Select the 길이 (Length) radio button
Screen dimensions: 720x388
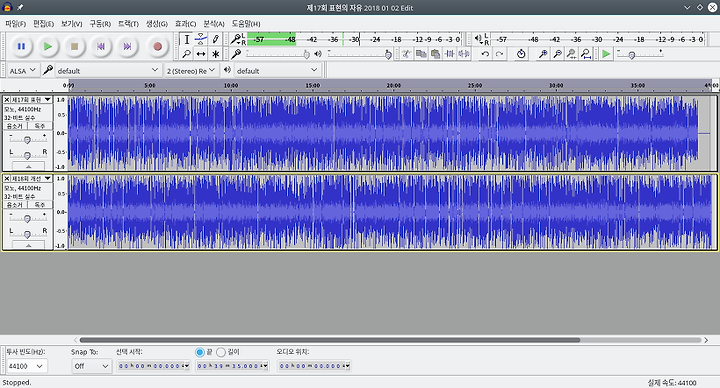coord(221,352)
